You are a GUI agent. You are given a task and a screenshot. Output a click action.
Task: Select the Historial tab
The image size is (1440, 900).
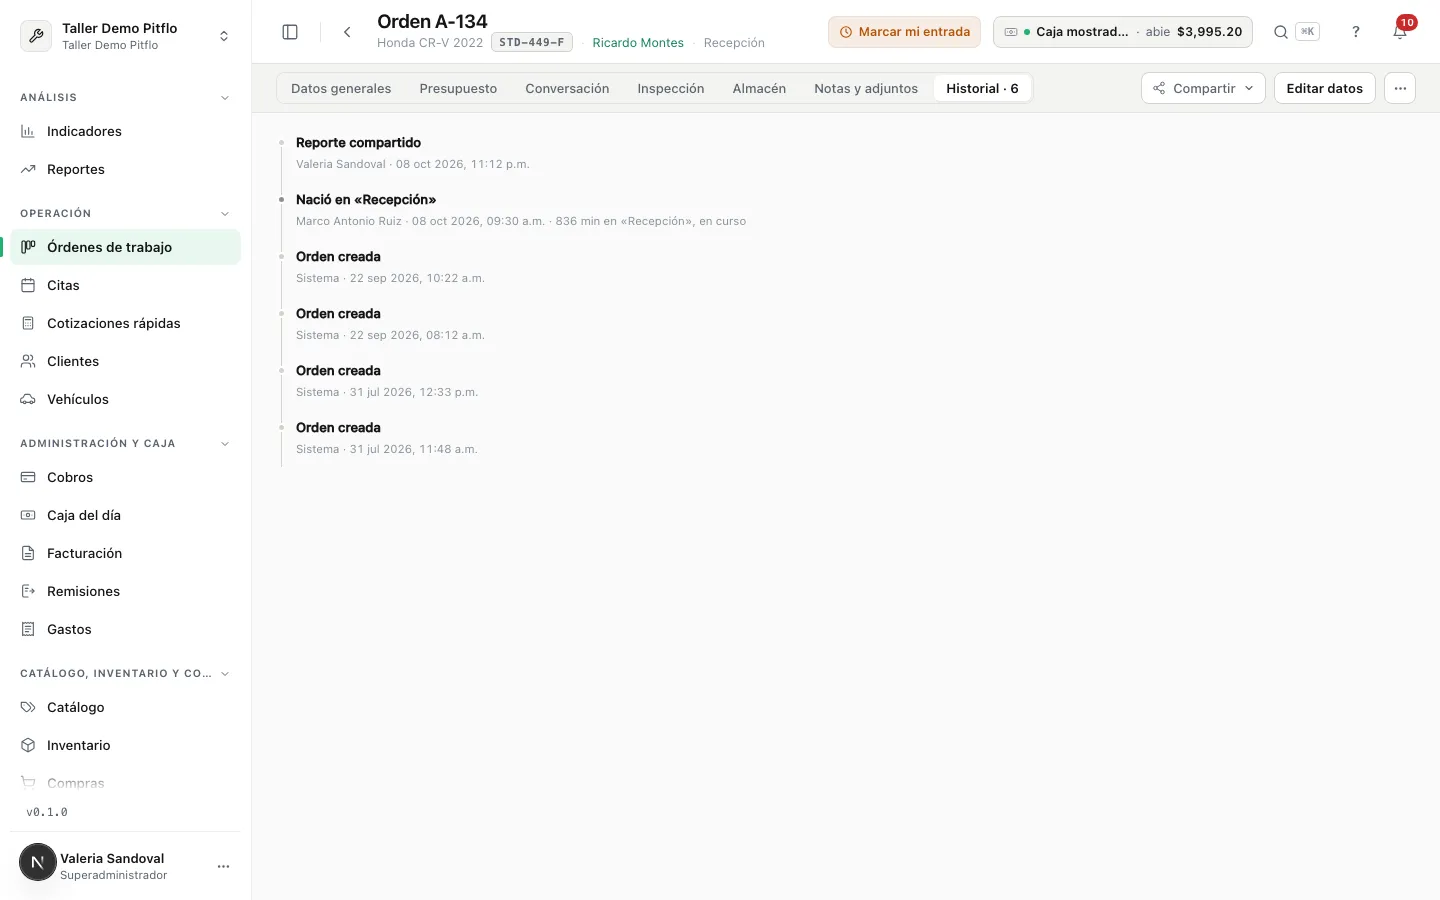[x=982, y=88]
